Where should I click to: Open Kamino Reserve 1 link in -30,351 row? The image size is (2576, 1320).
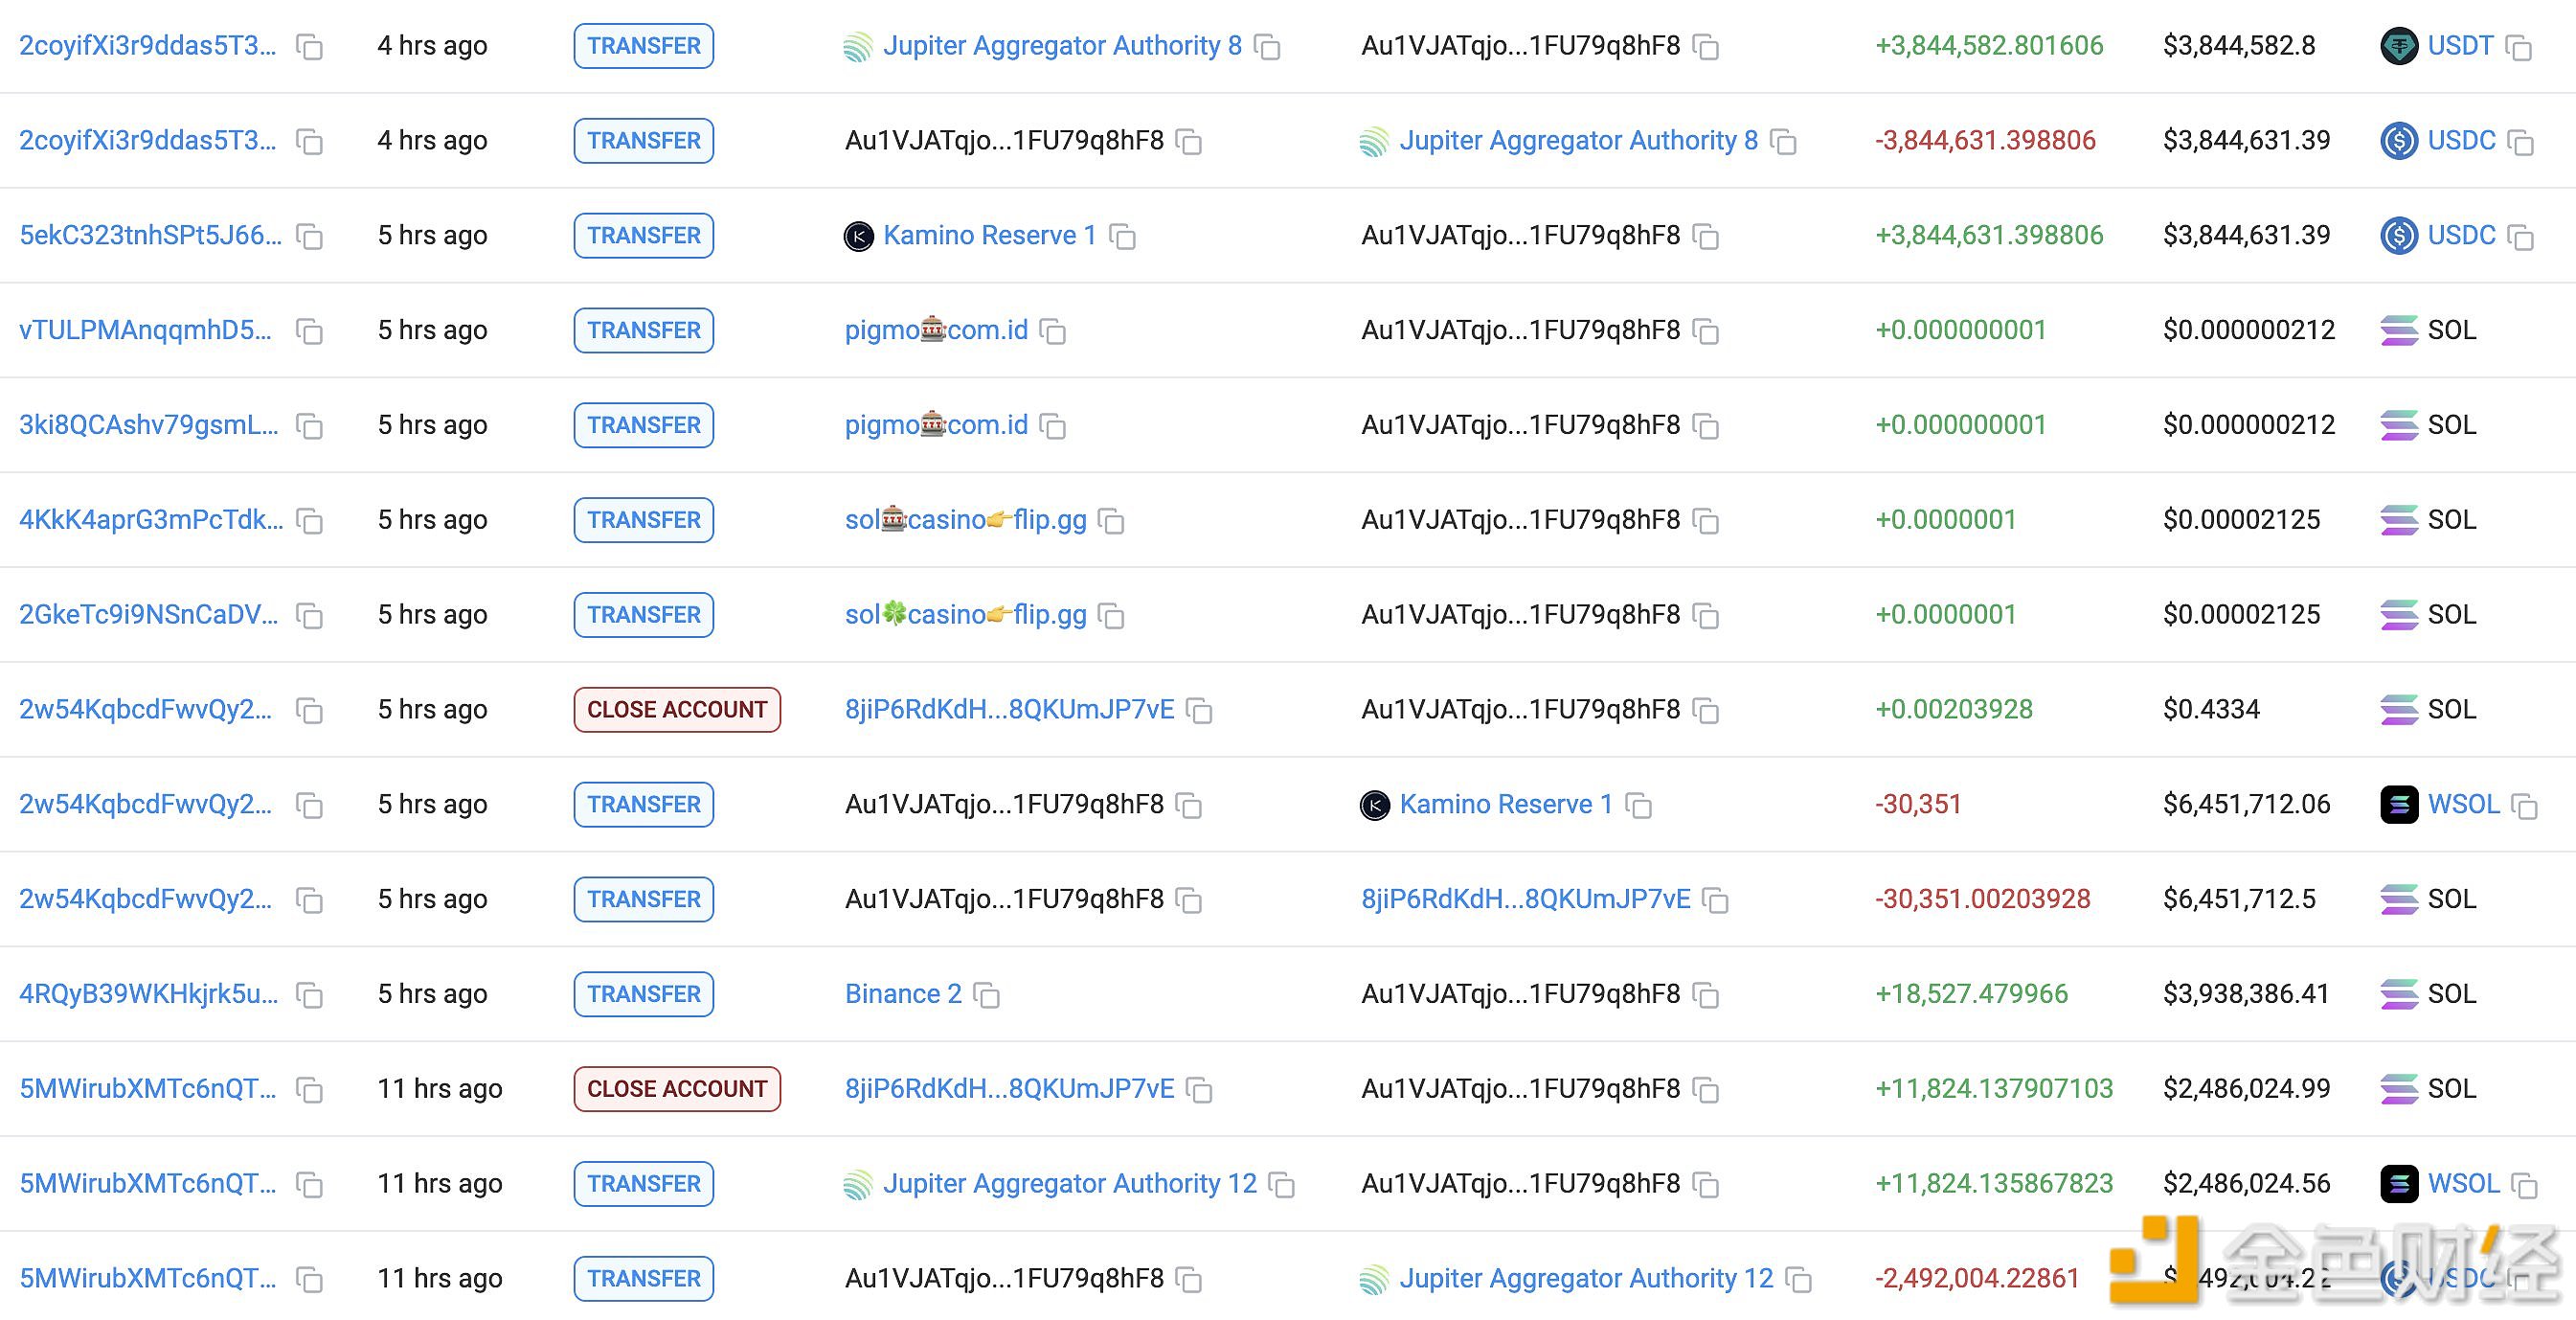coord(1506,804)
